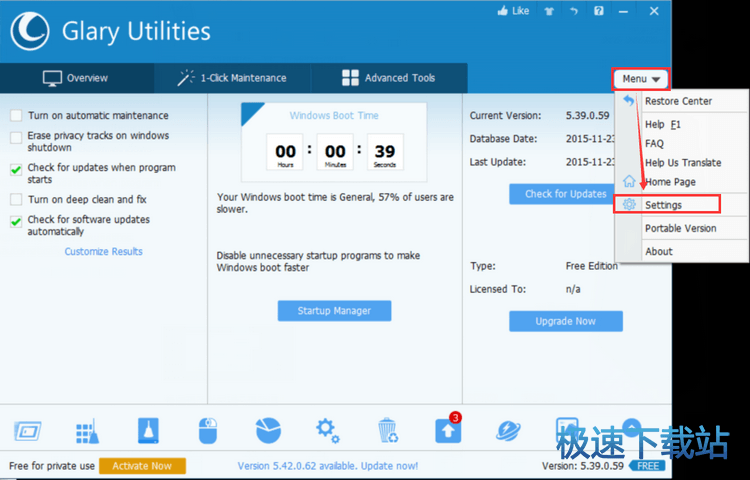The image size is (750, 480).
Task: Select Help Us Translate menu item
Action: point(682,163)
